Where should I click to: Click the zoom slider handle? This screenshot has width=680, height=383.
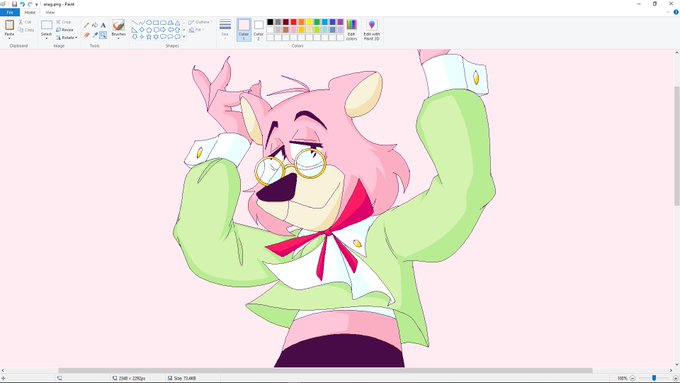[654, 378]
